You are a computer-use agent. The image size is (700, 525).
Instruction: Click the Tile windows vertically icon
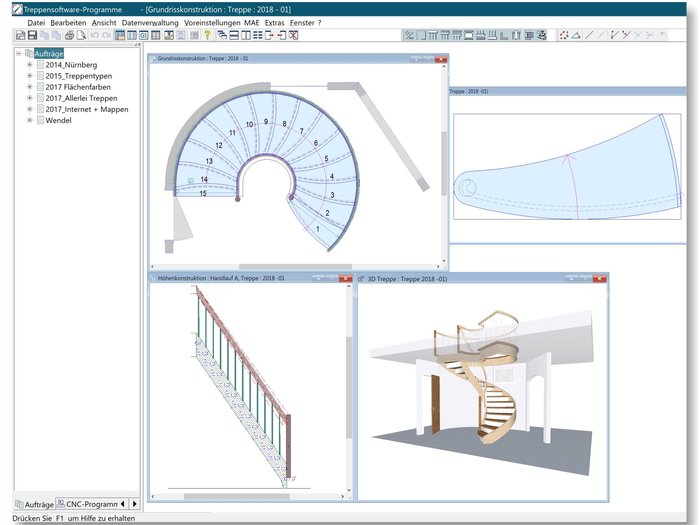[x=246, y=35]
